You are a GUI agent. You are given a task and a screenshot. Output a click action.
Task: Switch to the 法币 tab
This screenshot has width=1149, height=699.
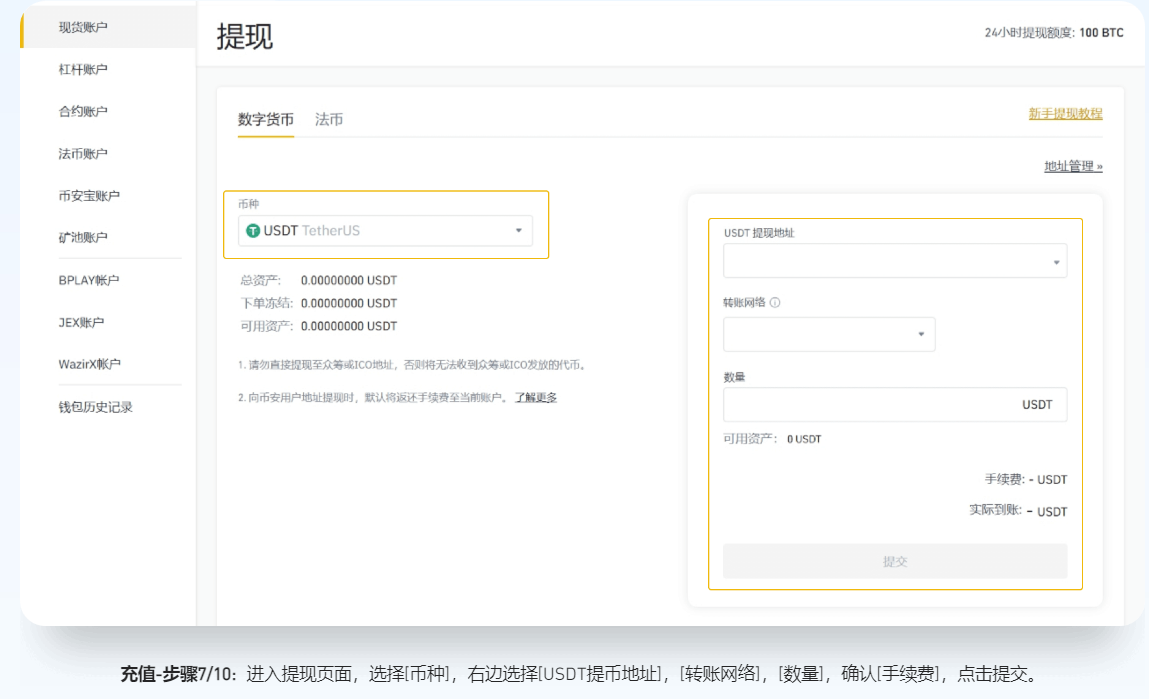tap(329, 119)
